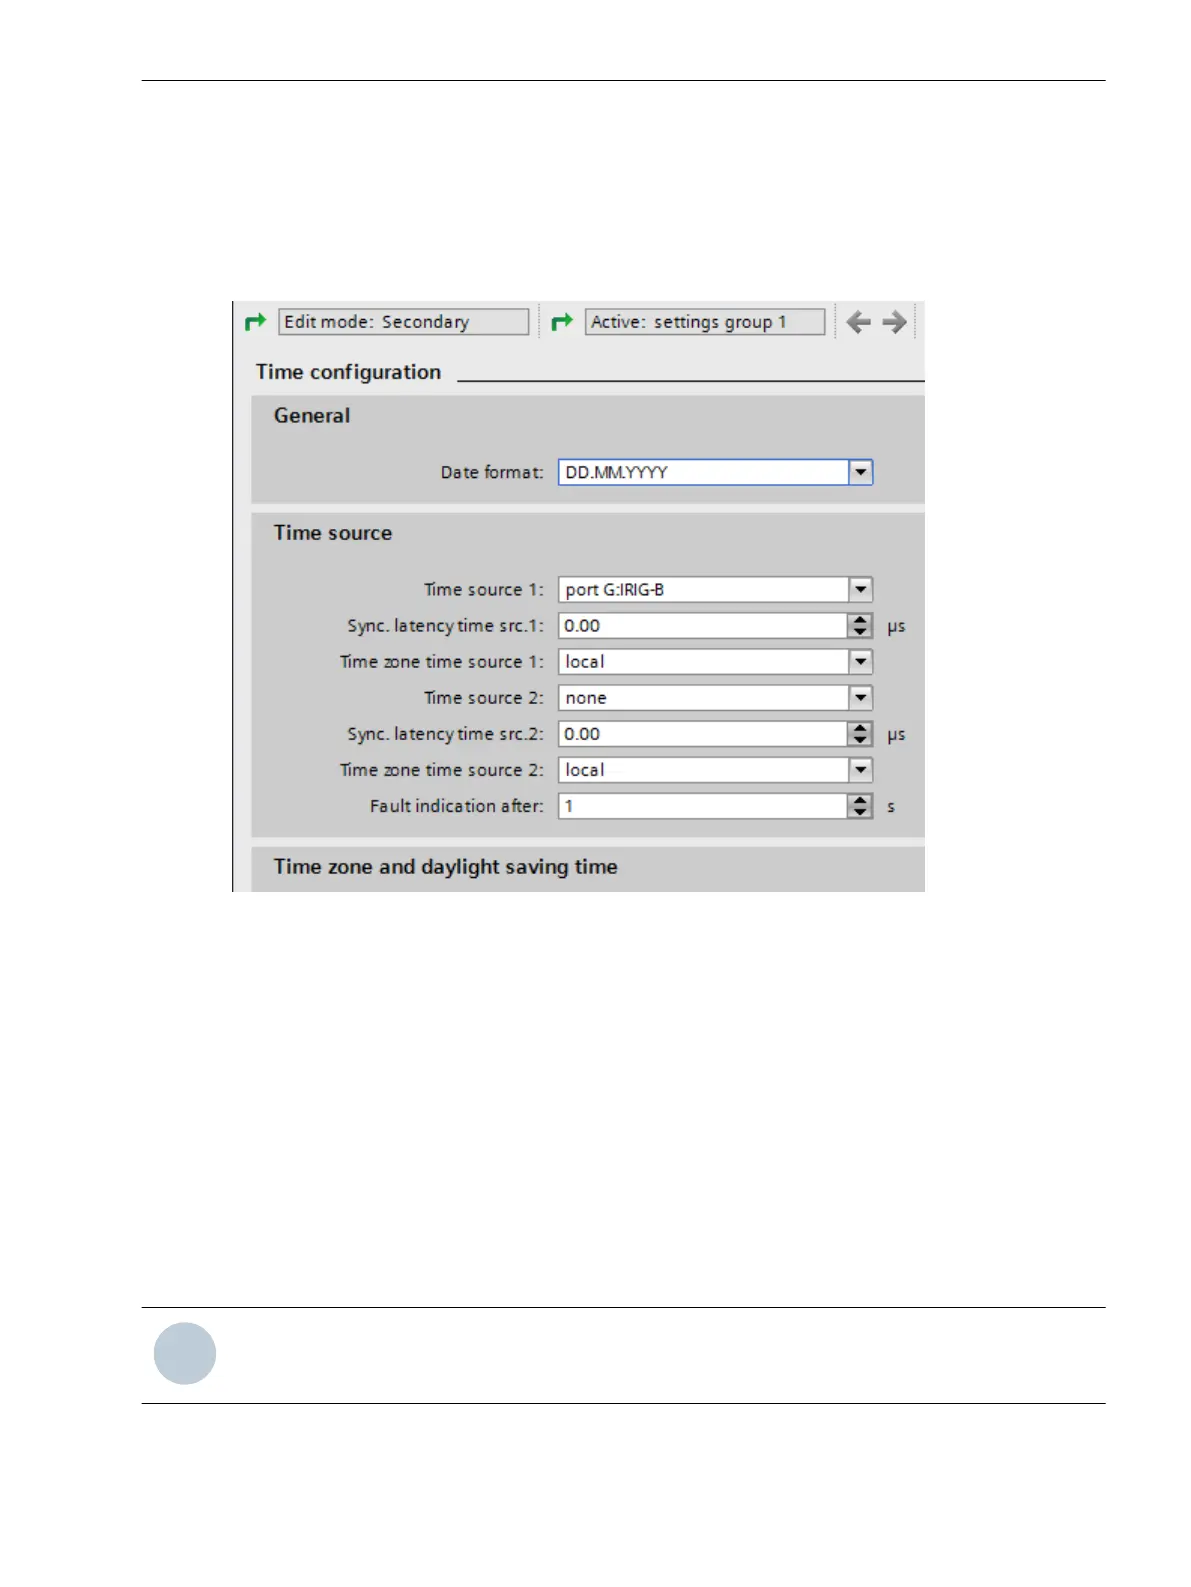Click Sync. latency time src.2 value field

[x=703, y=734]
